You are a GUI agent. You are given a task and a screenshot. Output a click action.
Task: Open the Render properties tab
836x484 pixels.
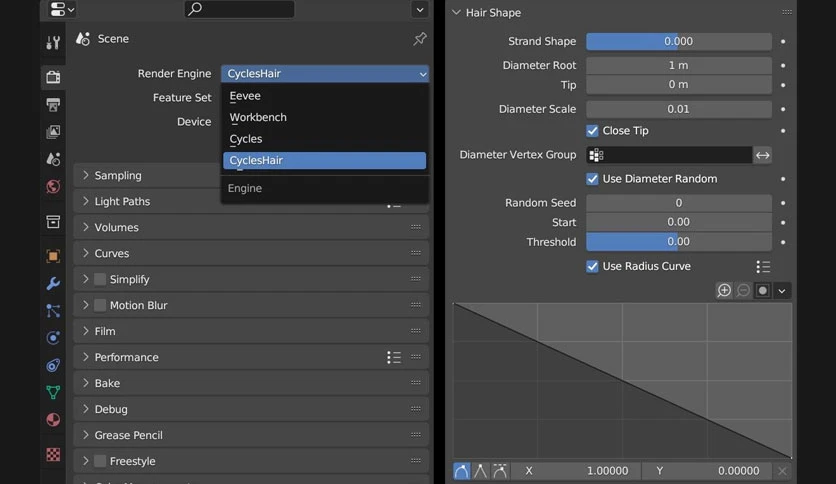point(53,77)
